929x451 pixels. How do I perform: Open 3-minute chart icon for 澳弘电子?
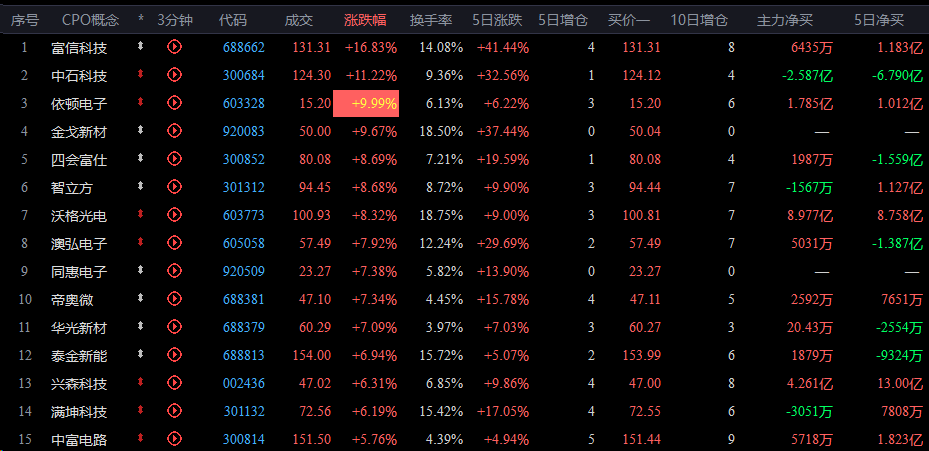[x=174, y=242]
